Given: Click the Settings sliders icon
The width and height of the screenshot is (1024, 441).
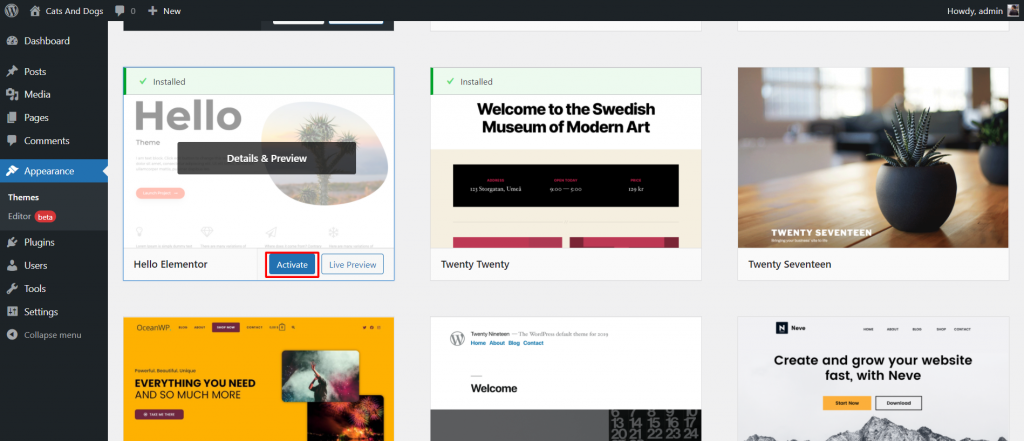Looking at the screenshot, I should click(x=12, y=312).
